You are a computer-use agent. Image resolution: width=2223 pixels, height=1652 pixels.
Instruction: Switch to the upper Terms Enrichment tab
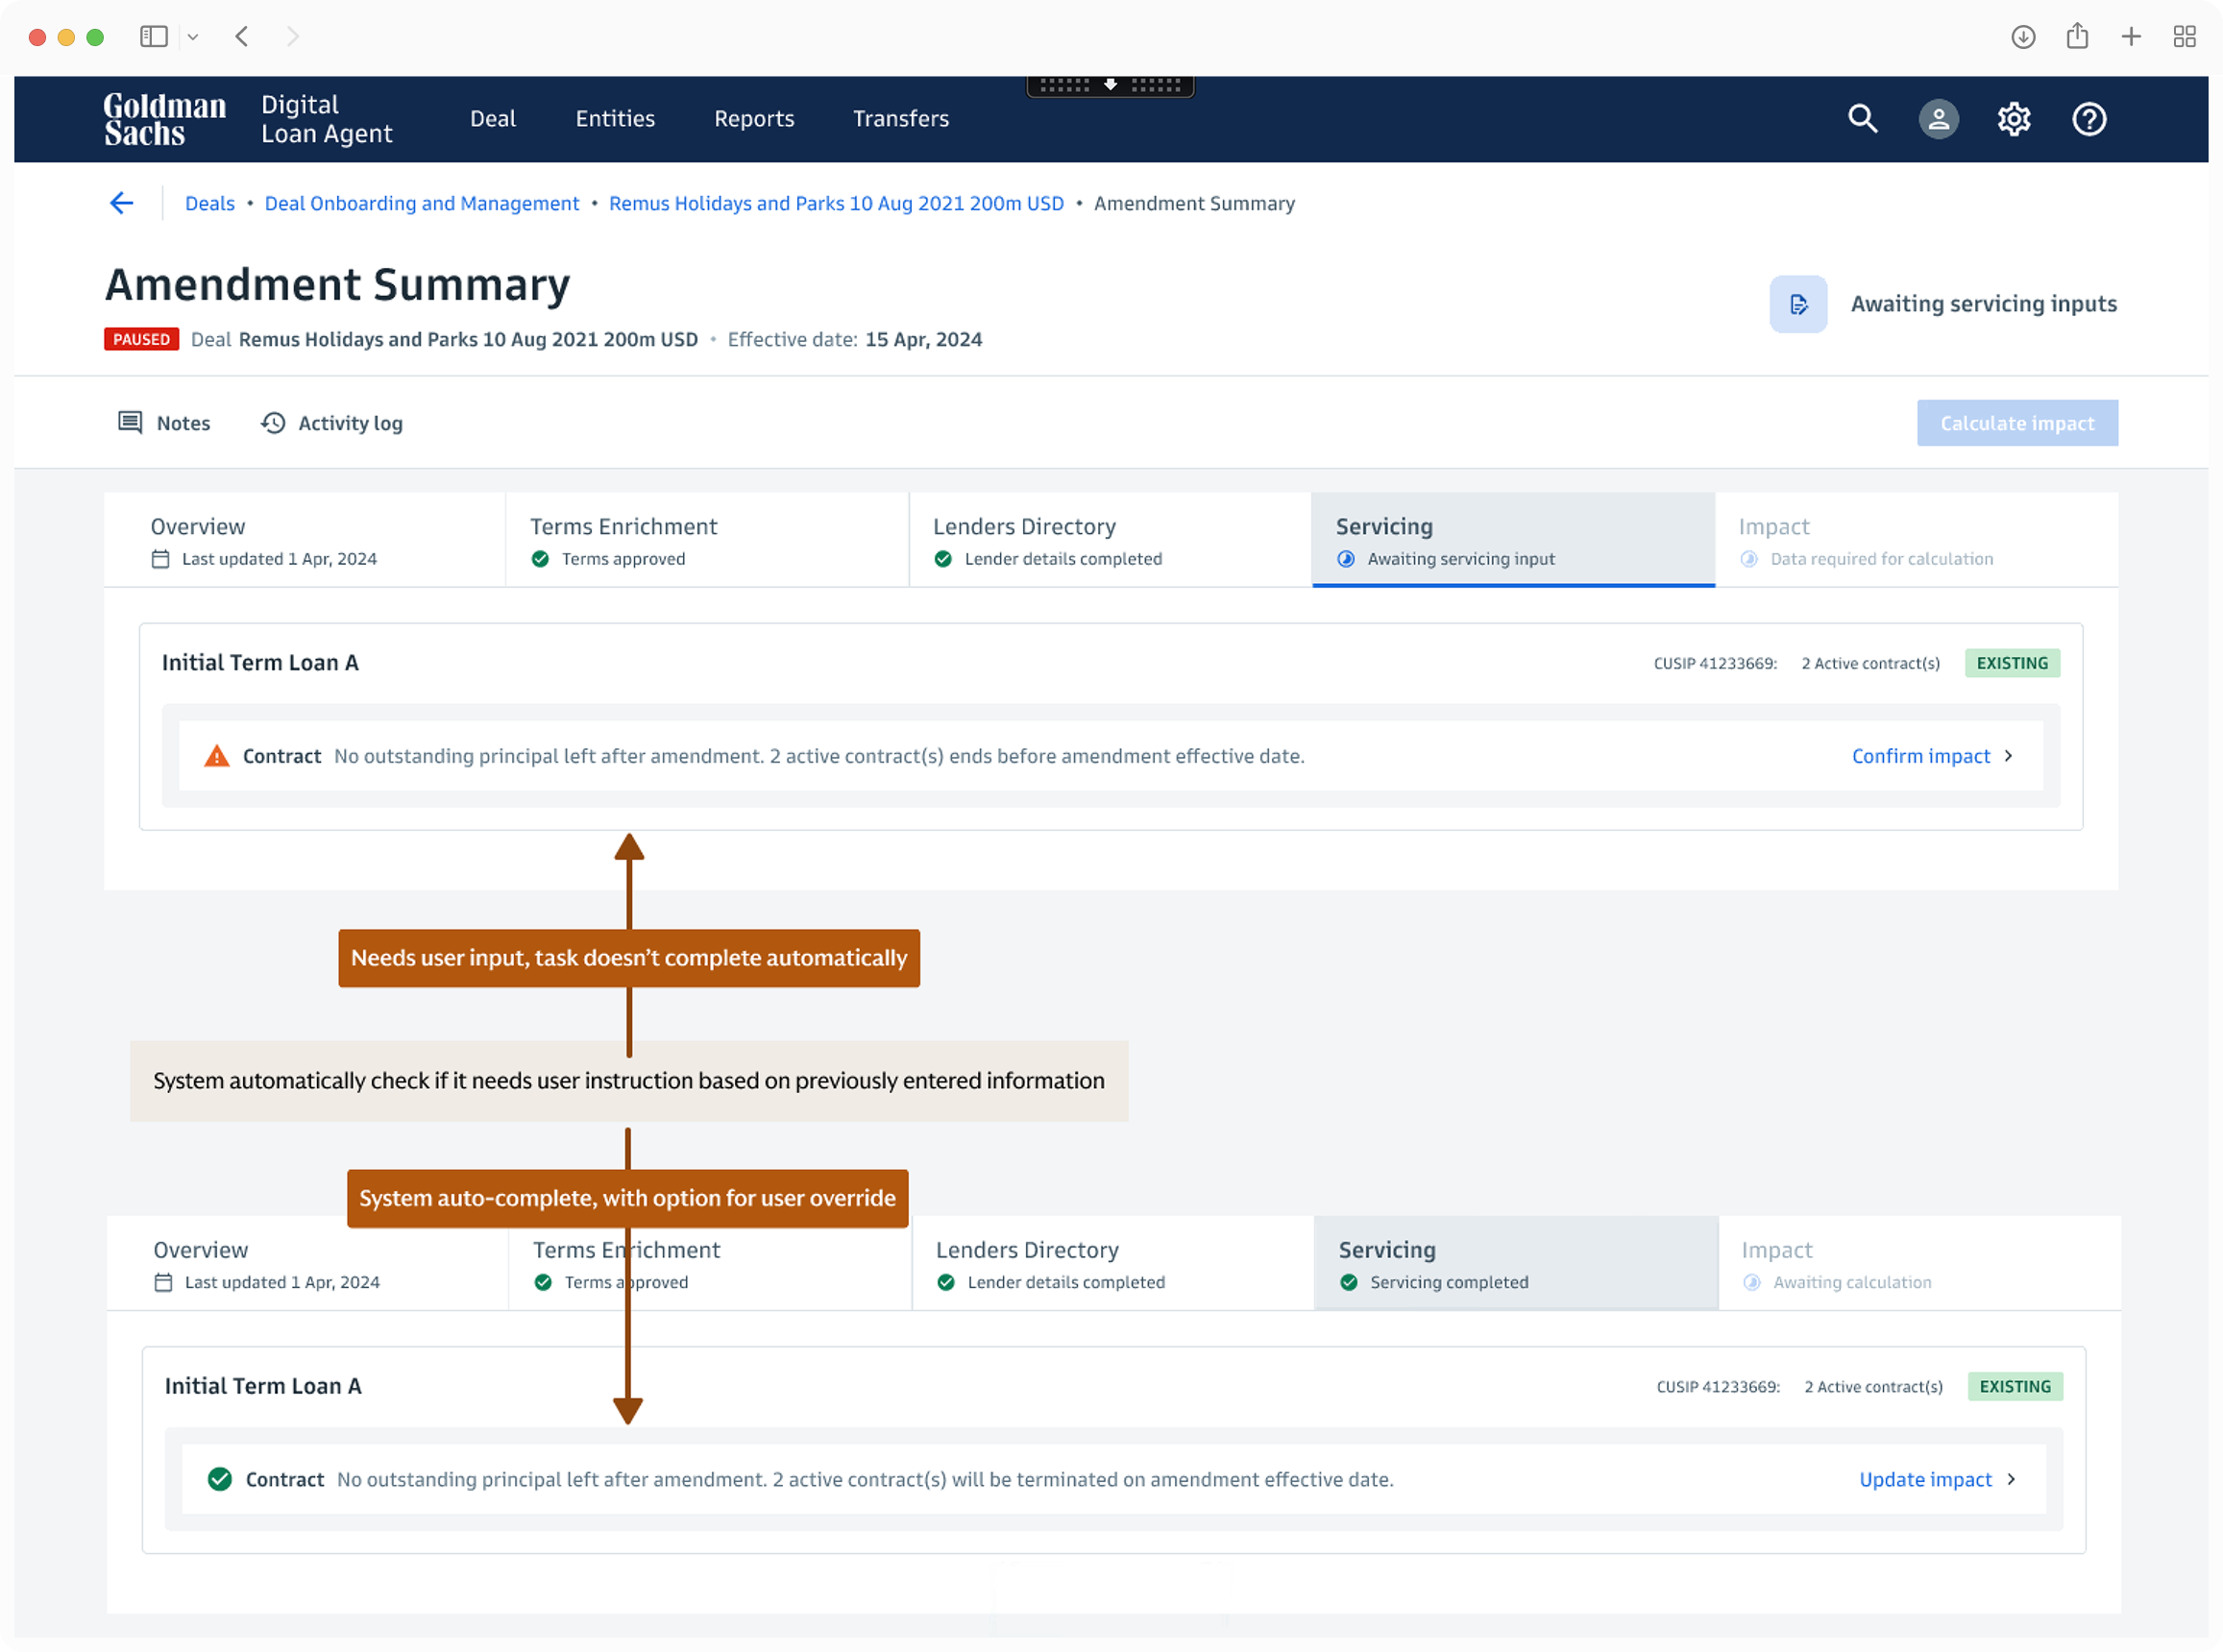click(x=708, y=540)
